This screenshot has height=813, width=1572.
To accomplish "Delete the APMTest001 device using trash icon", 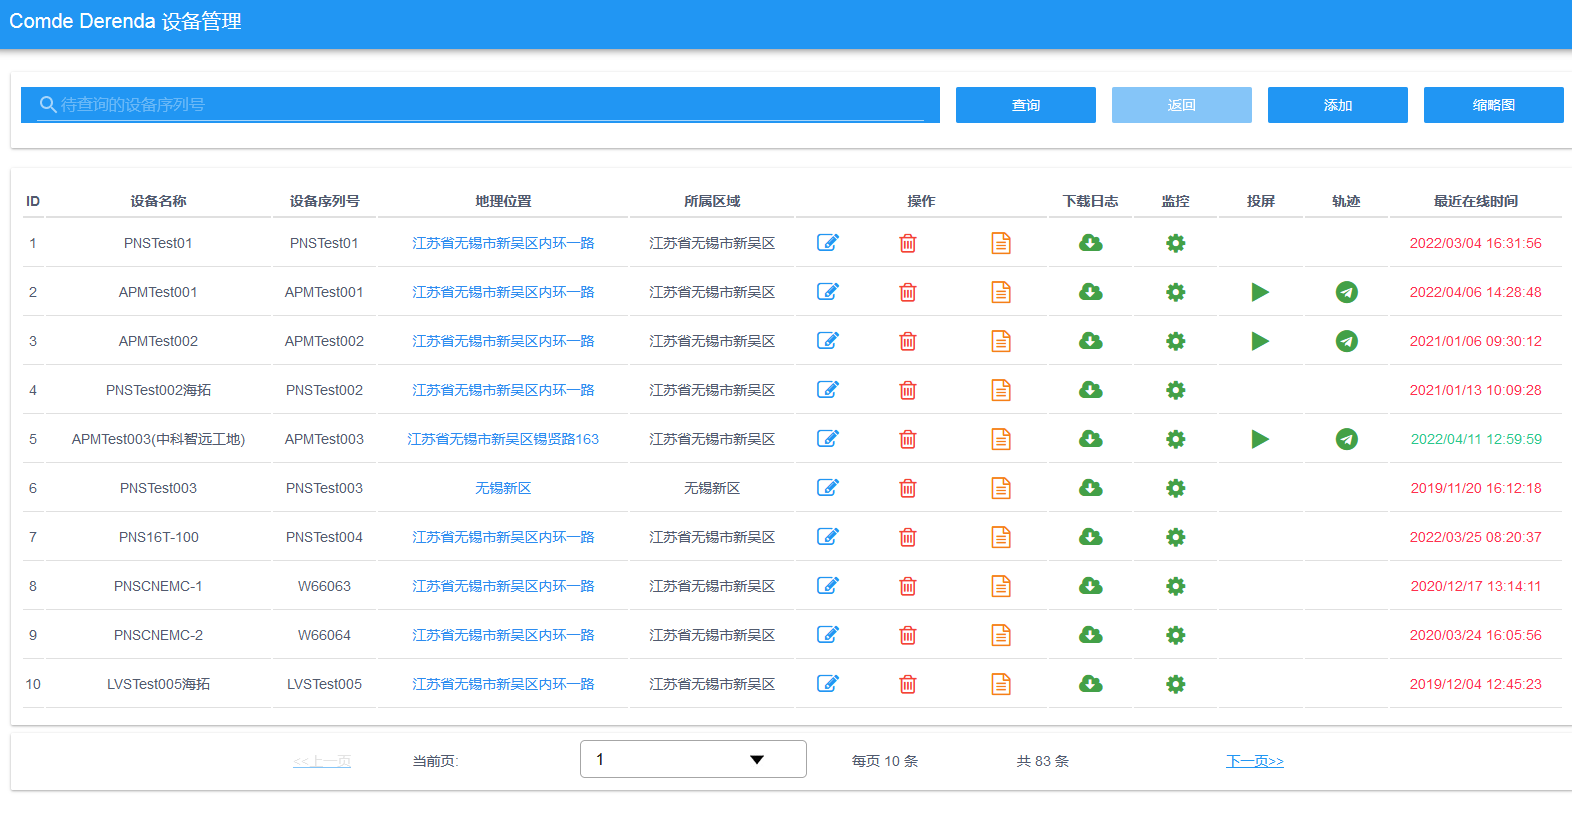I will tap(907, 292).
